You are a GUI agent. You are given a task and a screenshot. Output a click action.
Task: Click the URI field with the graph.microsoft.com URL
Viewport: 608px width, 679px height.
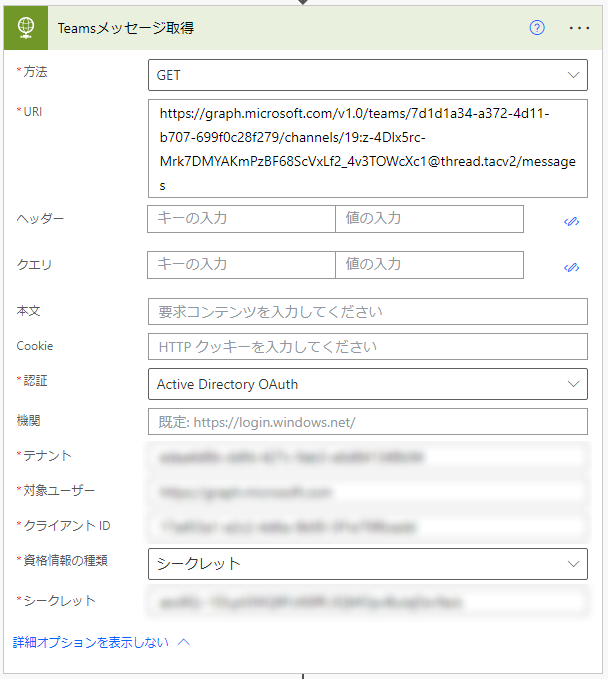tap(368, 149)
